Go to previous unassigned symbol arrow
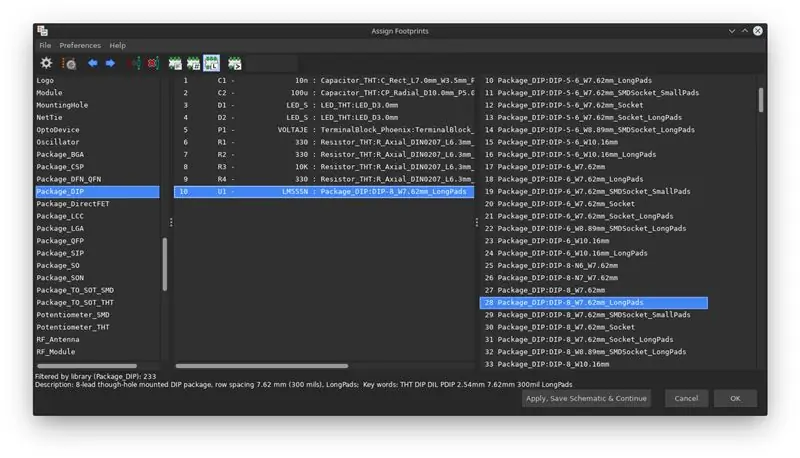This screenshot has height=458, width=800. pos(92,63)
